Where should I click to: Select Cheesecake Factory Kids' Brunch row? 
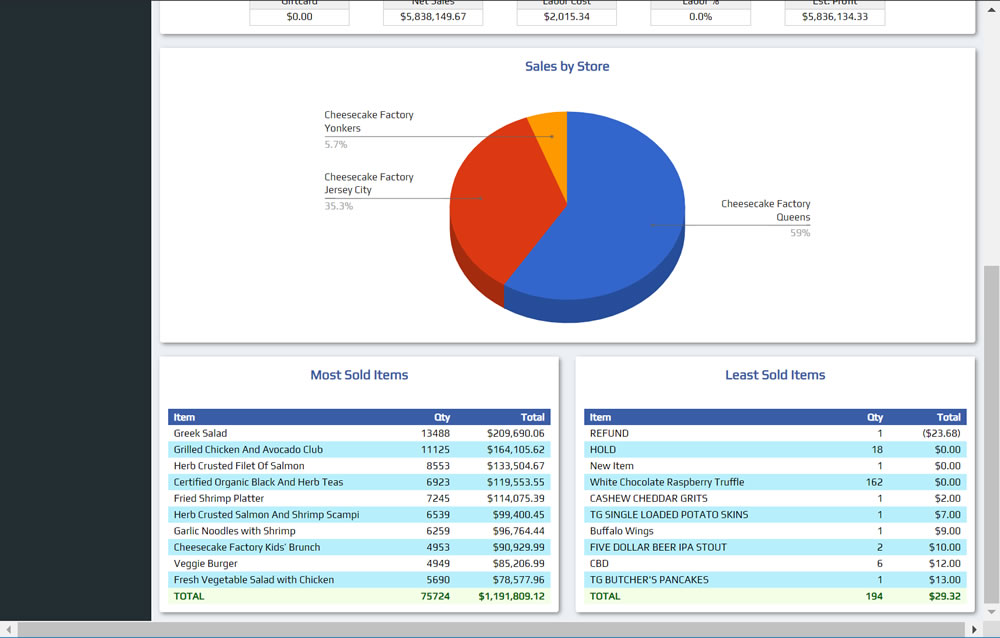coord(359,547)
